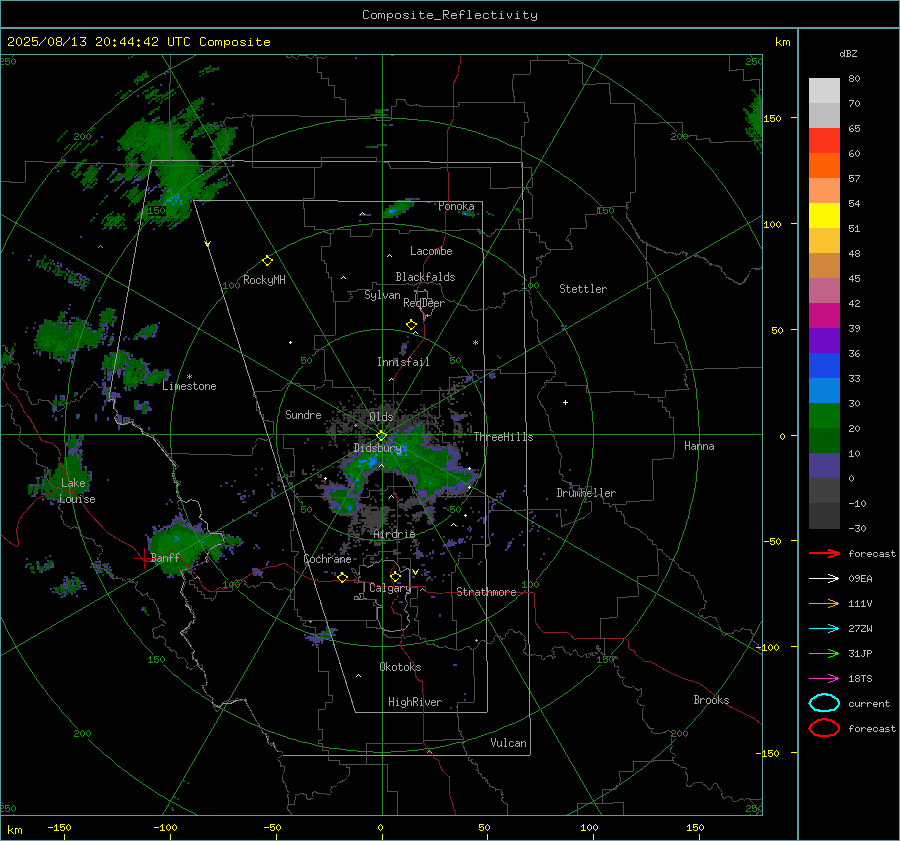Click the white 09EA arrow icon
Image resolution: width=900 pixels, height=841 pixels.
click(x=824, y=578)
